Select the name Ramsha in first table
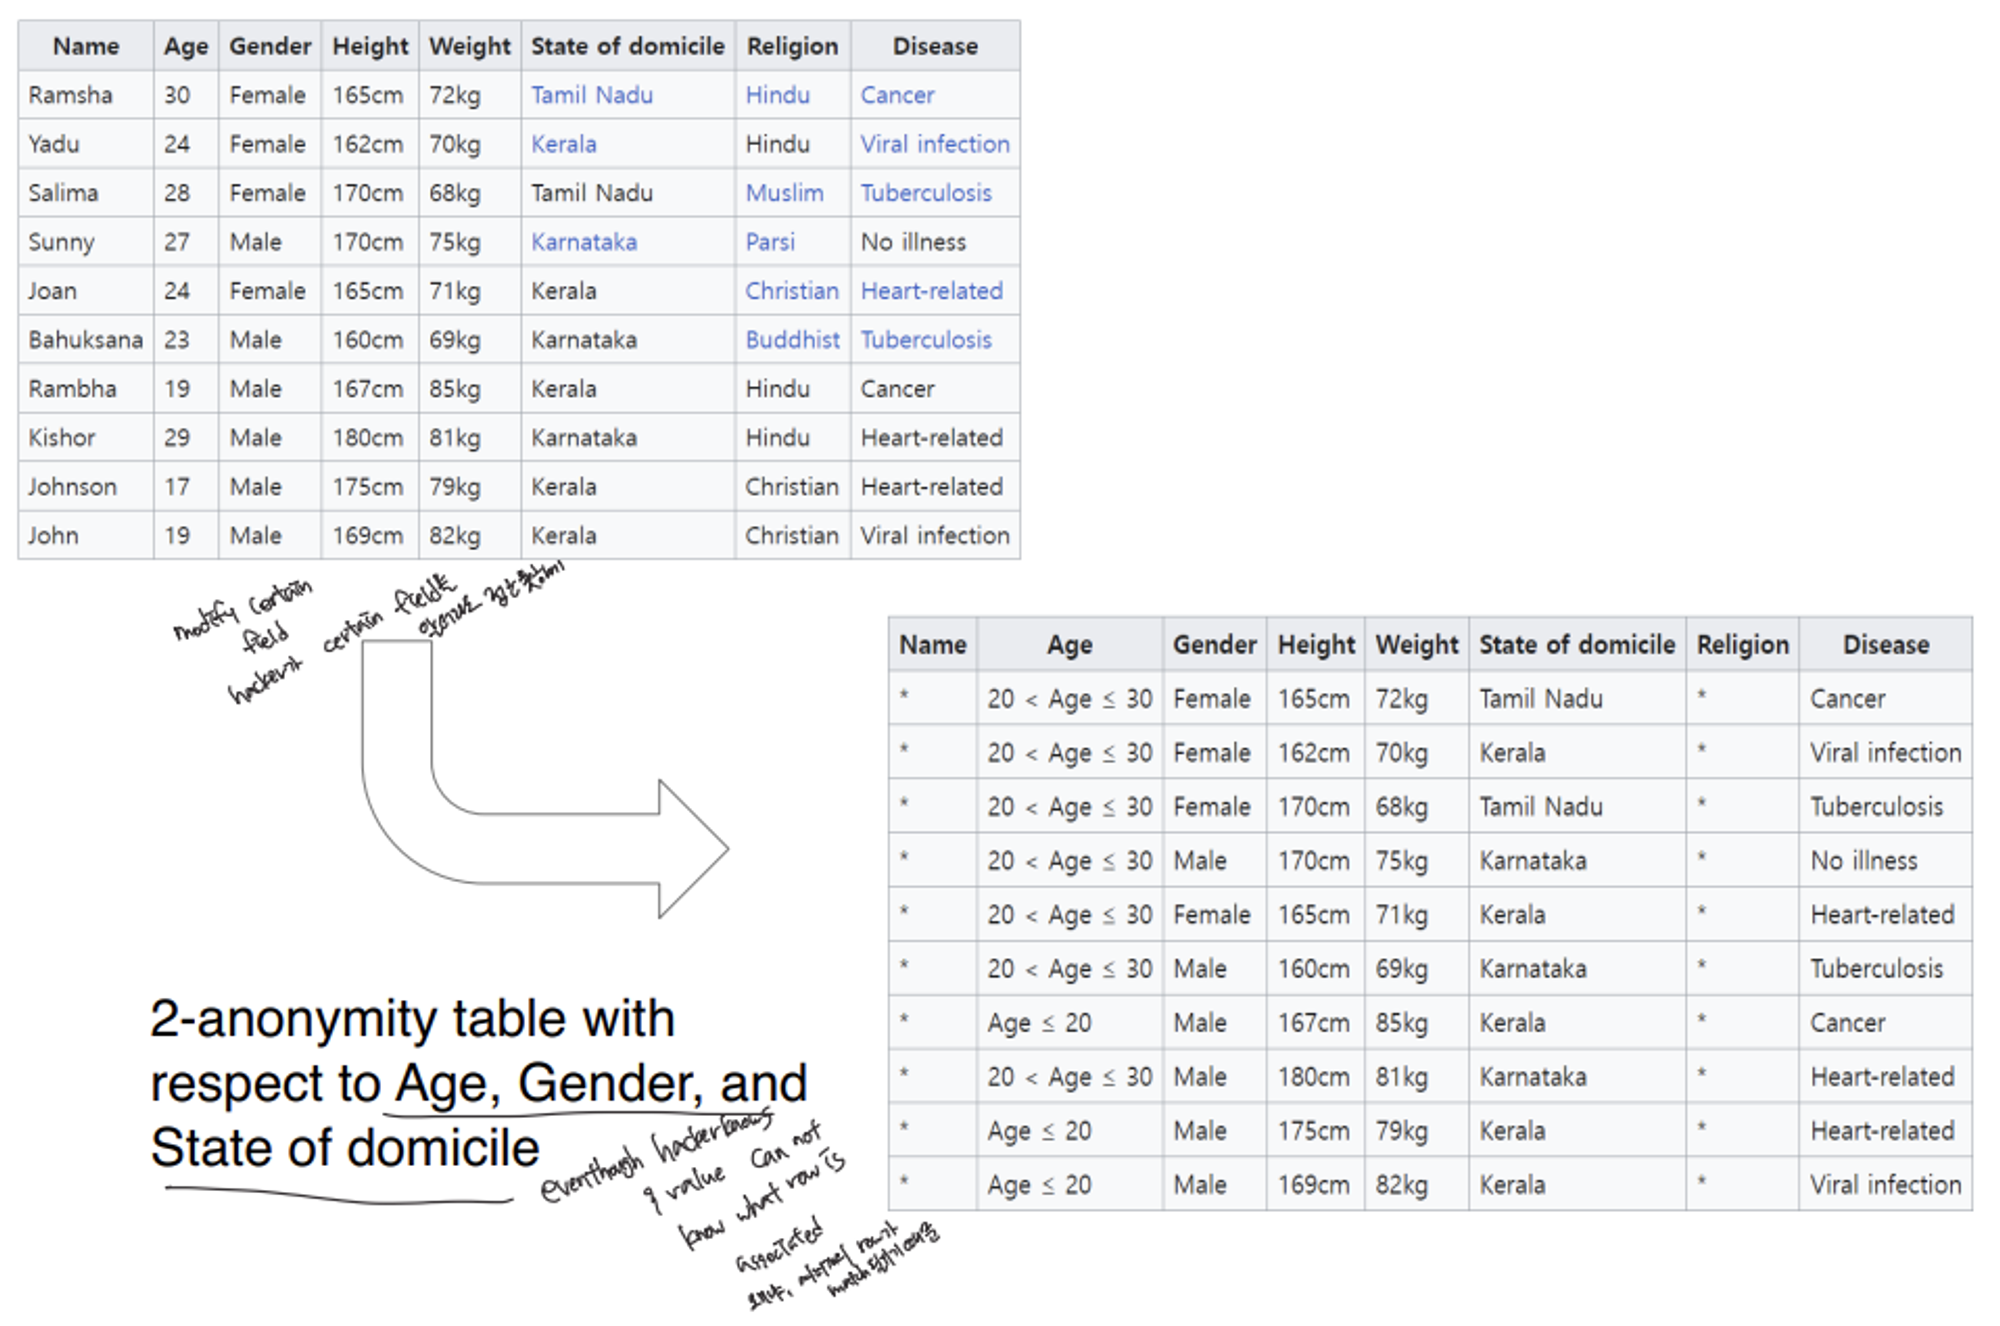 [x=70, y=95]
